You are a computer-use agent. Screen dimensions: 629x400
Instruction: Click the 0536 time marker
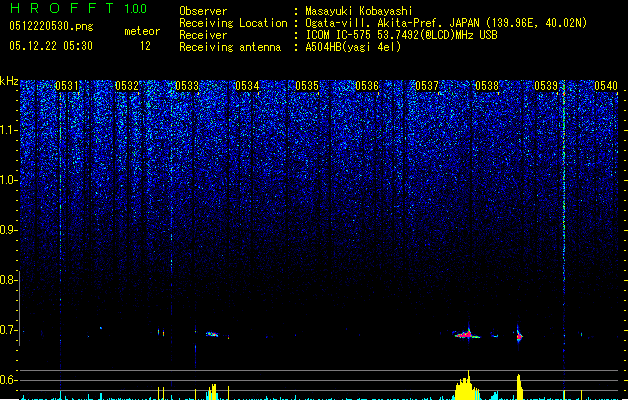(x=367, y=86)
